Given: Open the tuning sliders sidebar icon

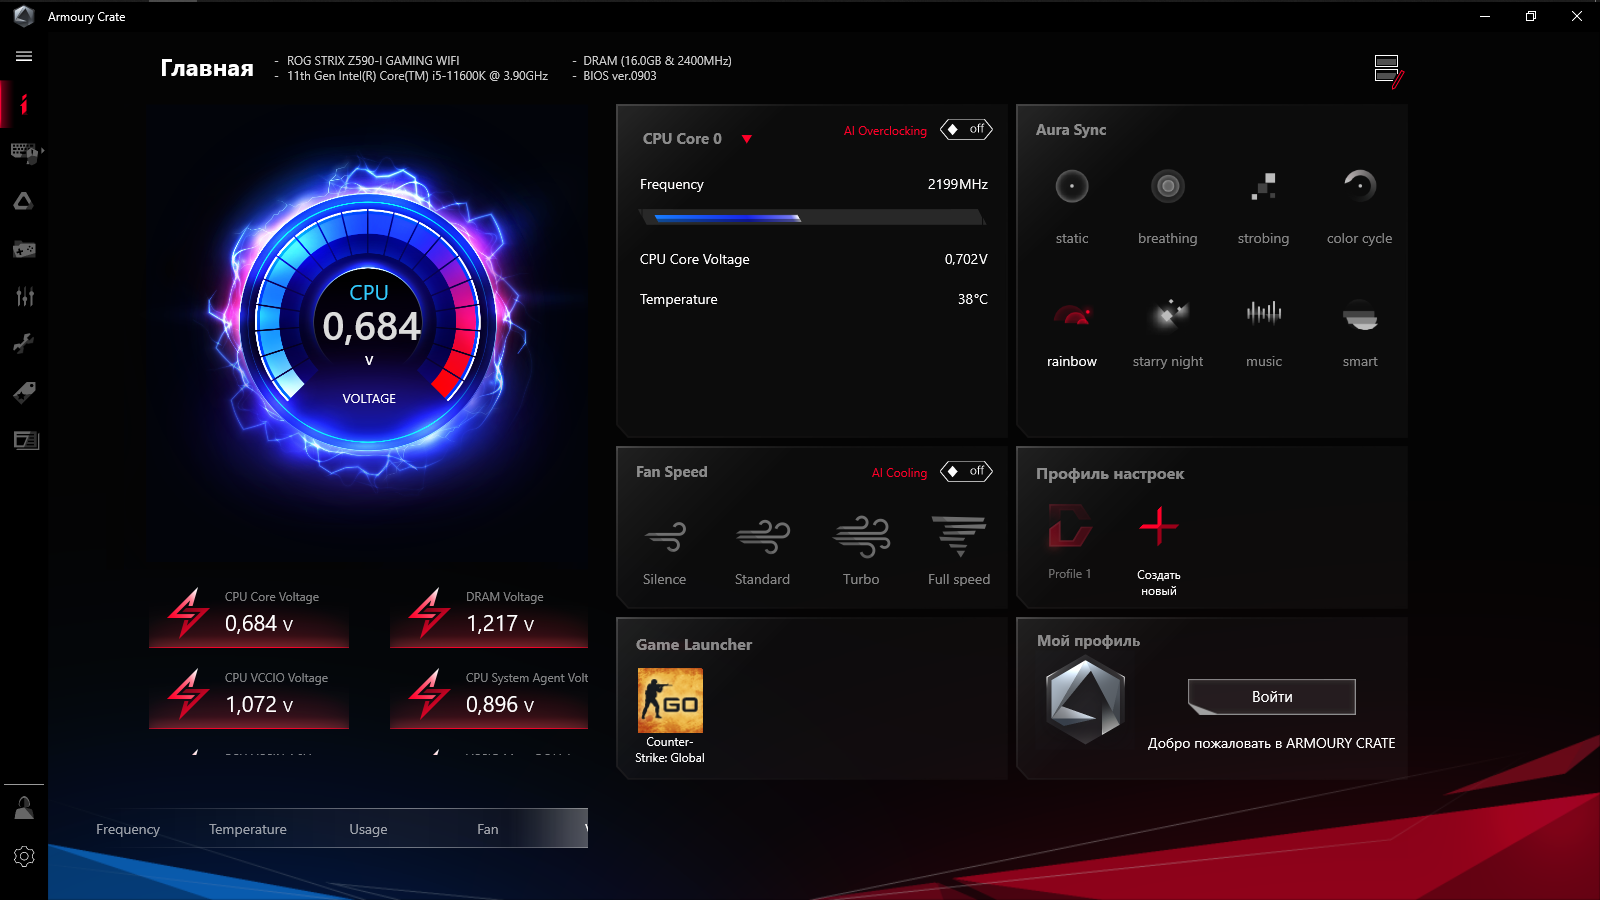Looking at the screenshot, I should [x=24, y=296].
